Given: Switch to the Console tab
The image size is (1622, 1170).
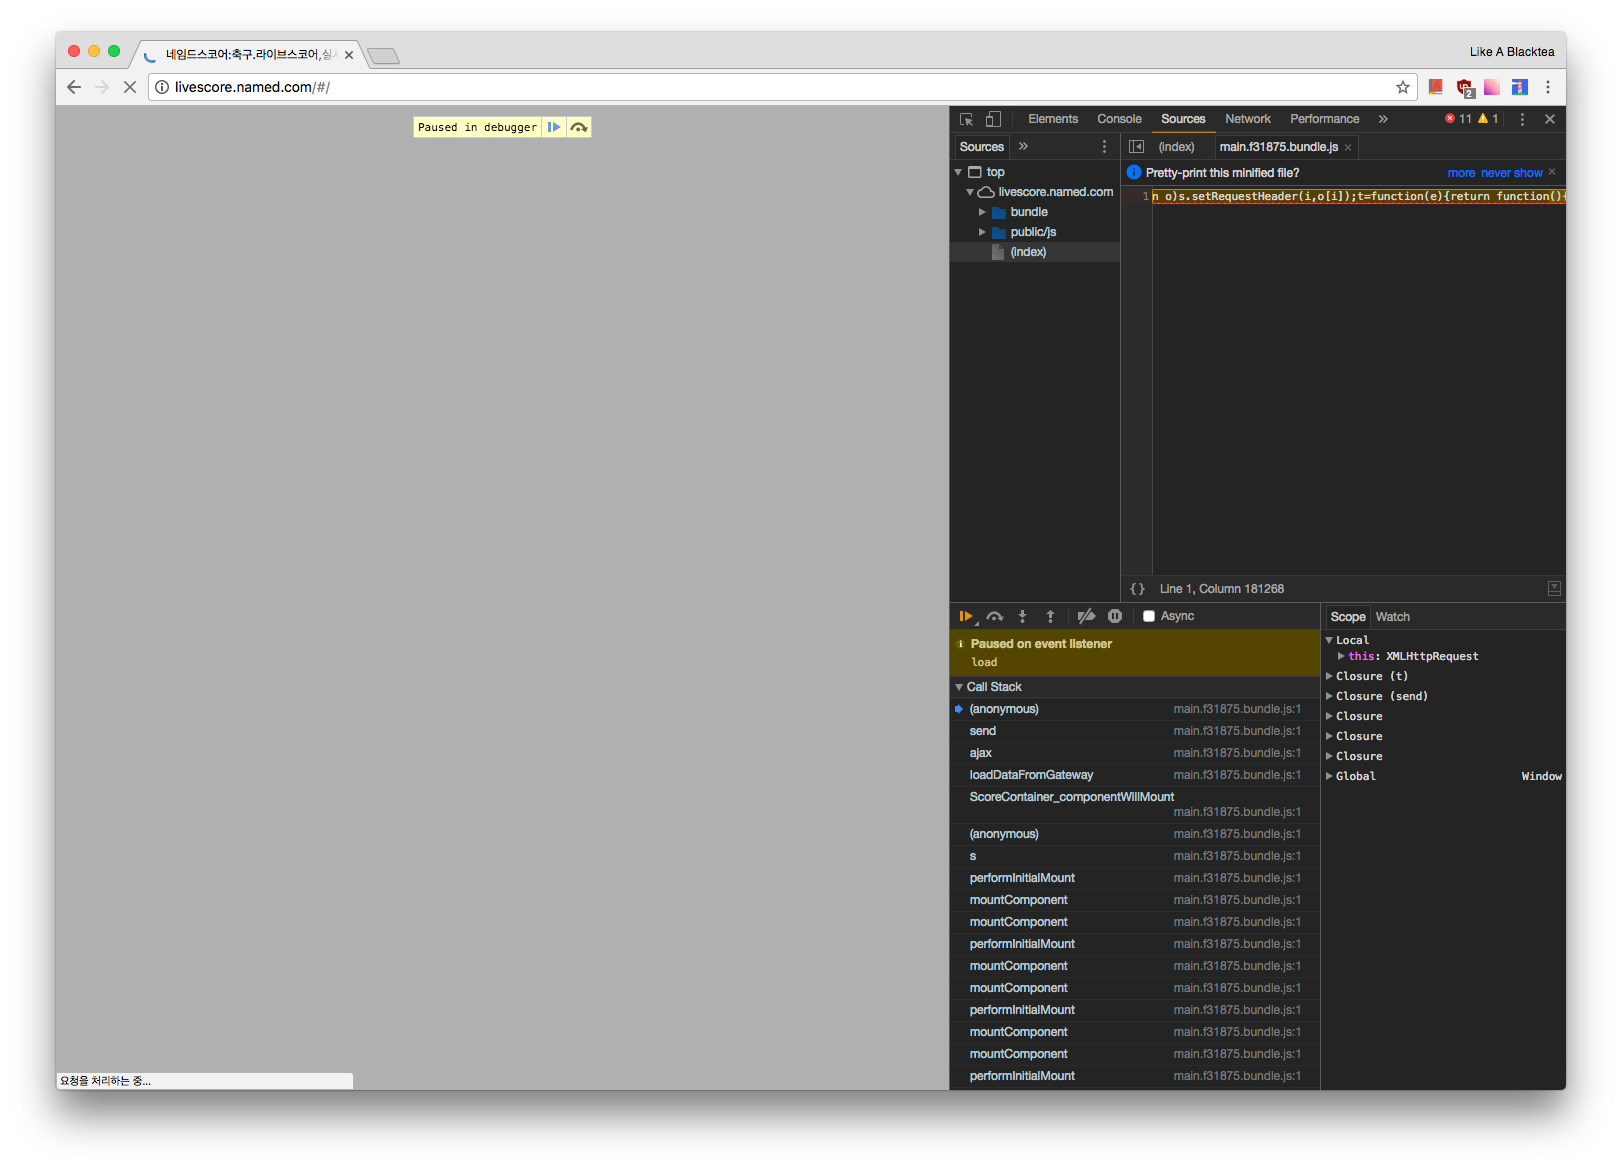Looking at the screenshot, I should [x=1119, y=119].
